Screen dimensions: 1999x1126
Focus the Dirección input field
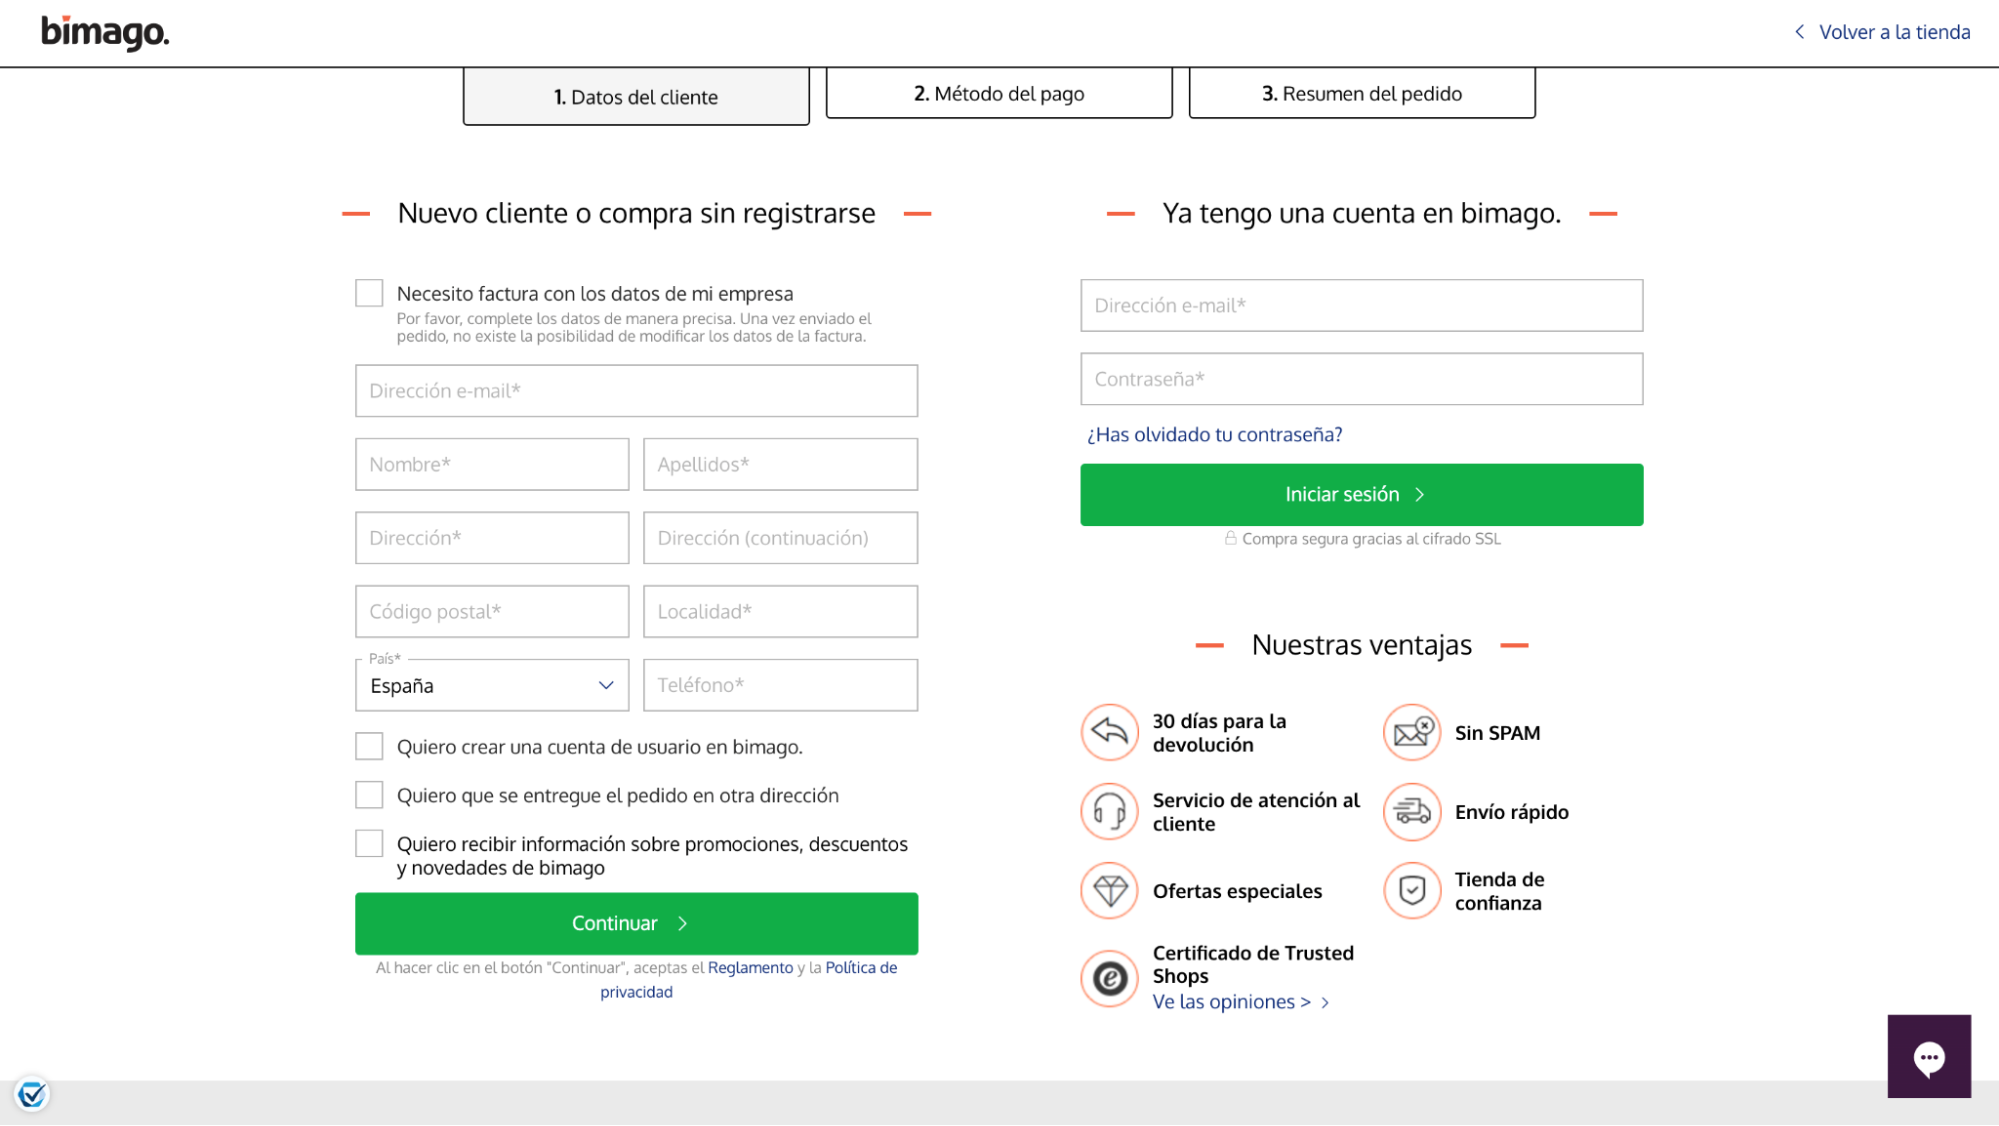pos(492,538)
